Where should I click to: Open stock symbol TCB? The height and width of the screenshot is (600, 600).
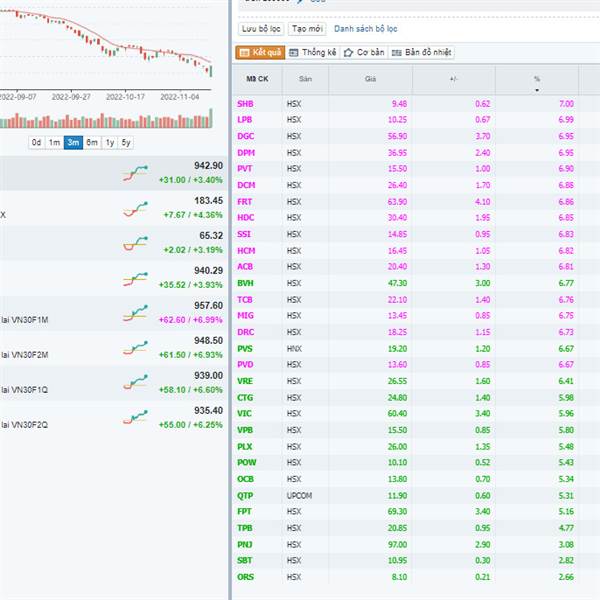point(245,300)
